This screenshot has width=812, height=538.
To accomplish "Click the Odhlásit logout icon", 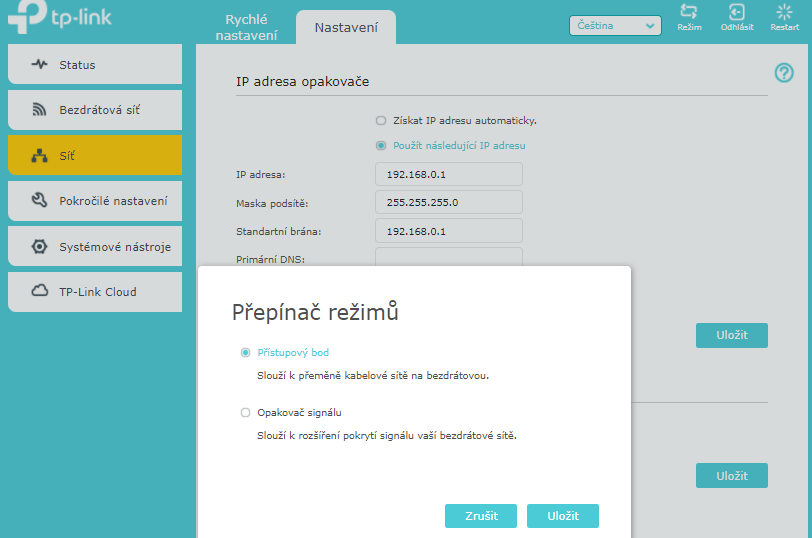I will [737, 13].
